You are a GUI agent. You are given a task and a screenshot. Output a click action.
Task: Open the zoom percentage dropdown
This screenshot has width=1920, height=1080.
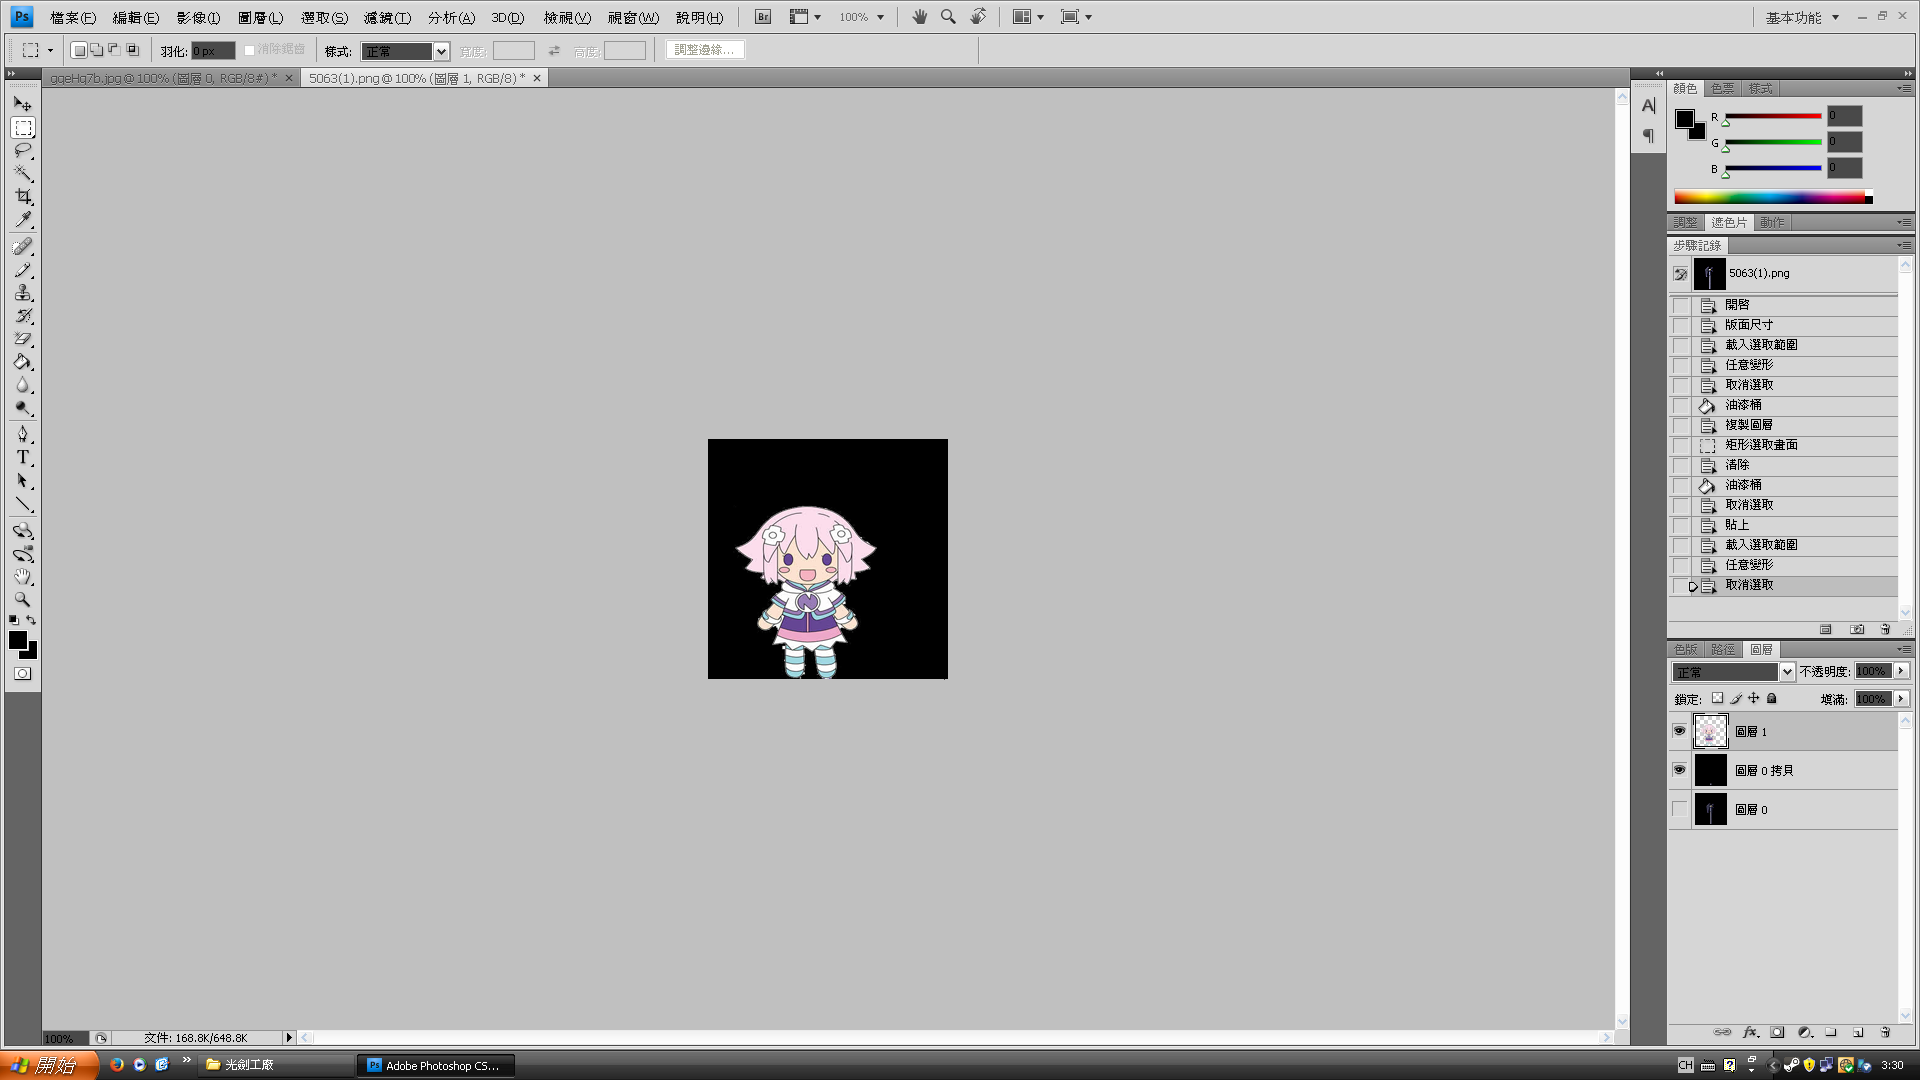(878, 17)
